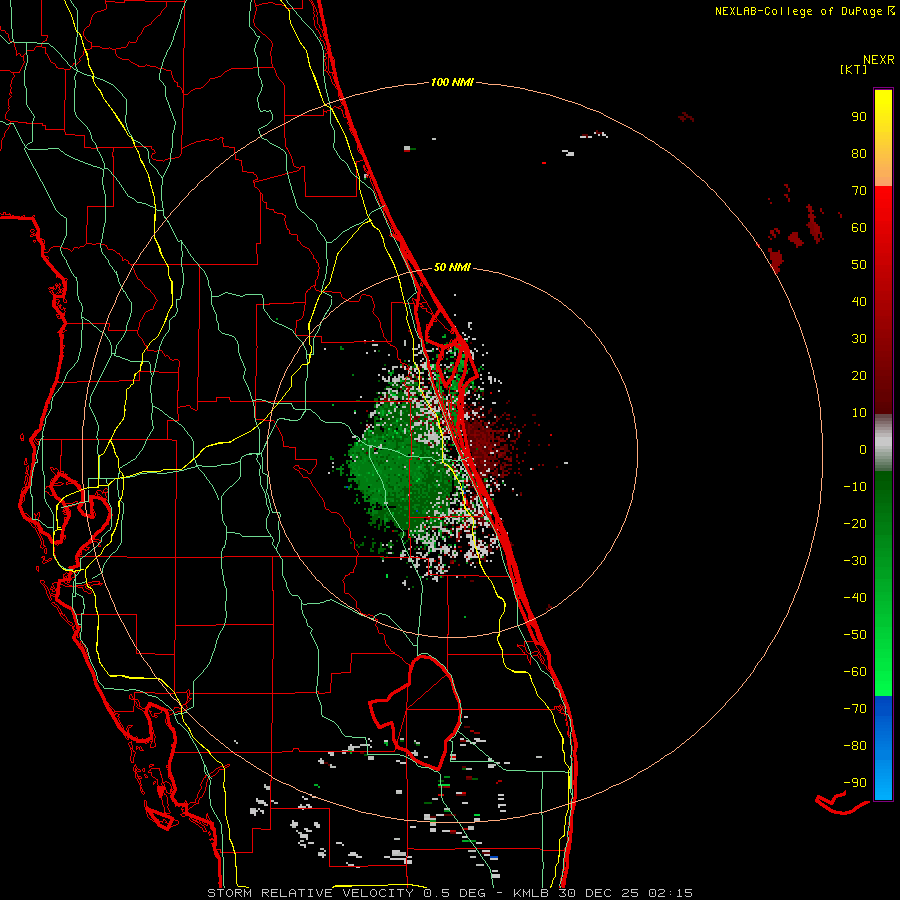900x900 pixels.
Task: Select the positive 30 knot scale value
Action: tap(859, 339)
